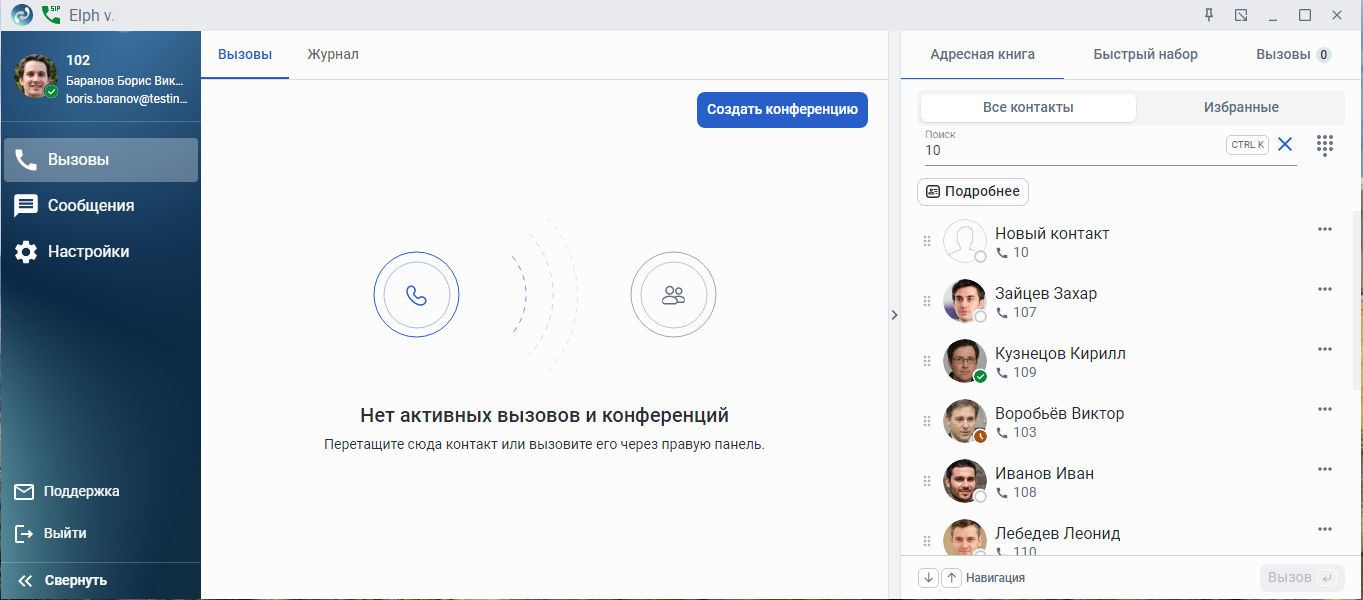The height and width of the screenshot is (600, 1363).
Task: Open more options for Зайцев Захар
Action: pos(1325,289)
